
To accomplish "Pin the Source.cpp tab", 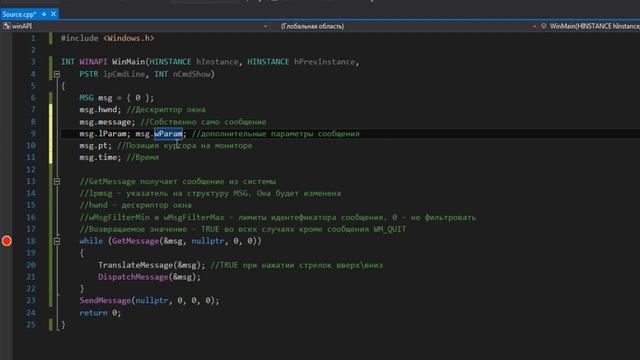I will (44, 14).
